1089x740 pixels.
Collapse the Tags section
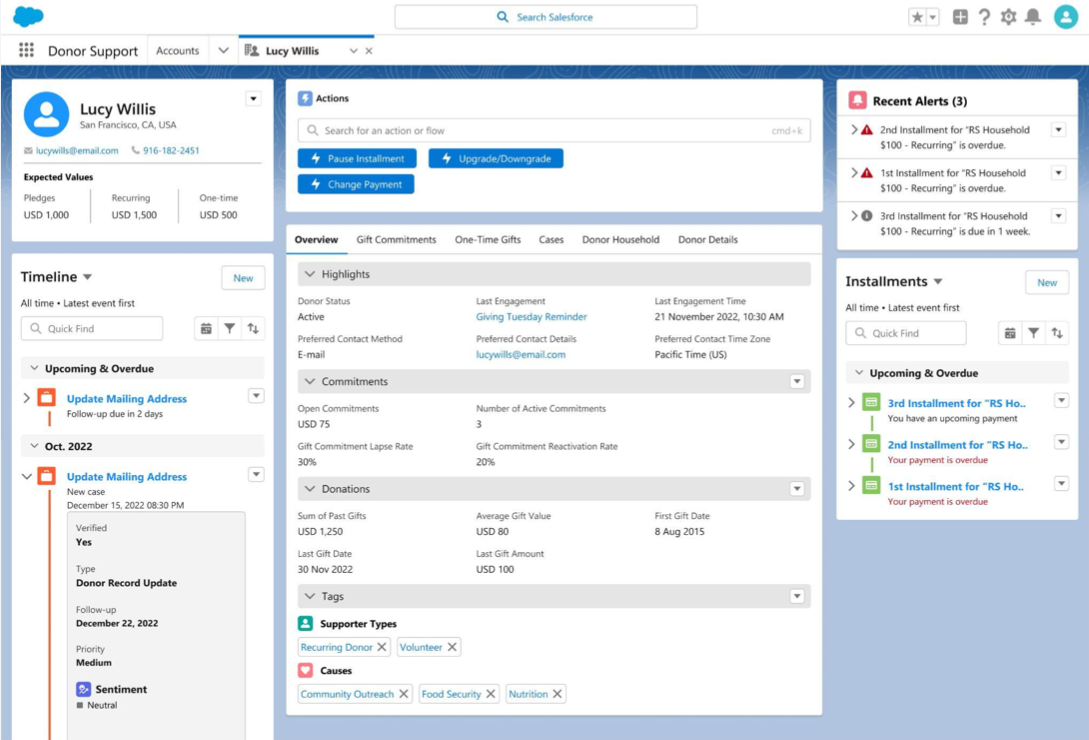pos(310,596)
